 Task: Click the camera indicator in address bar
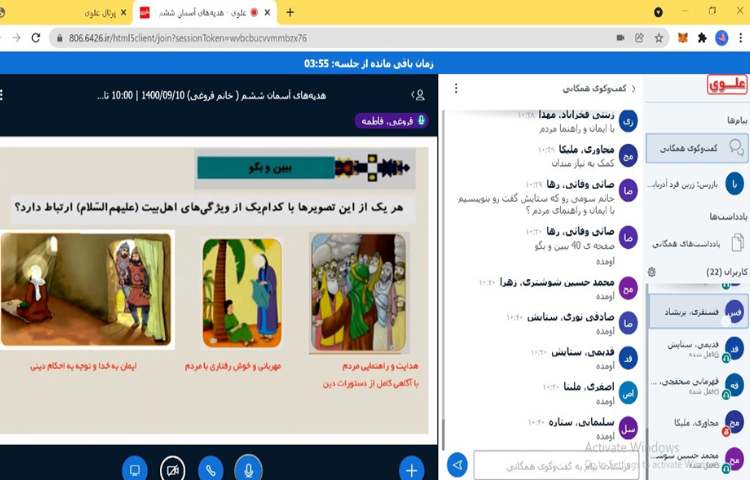tap(620, 38)
